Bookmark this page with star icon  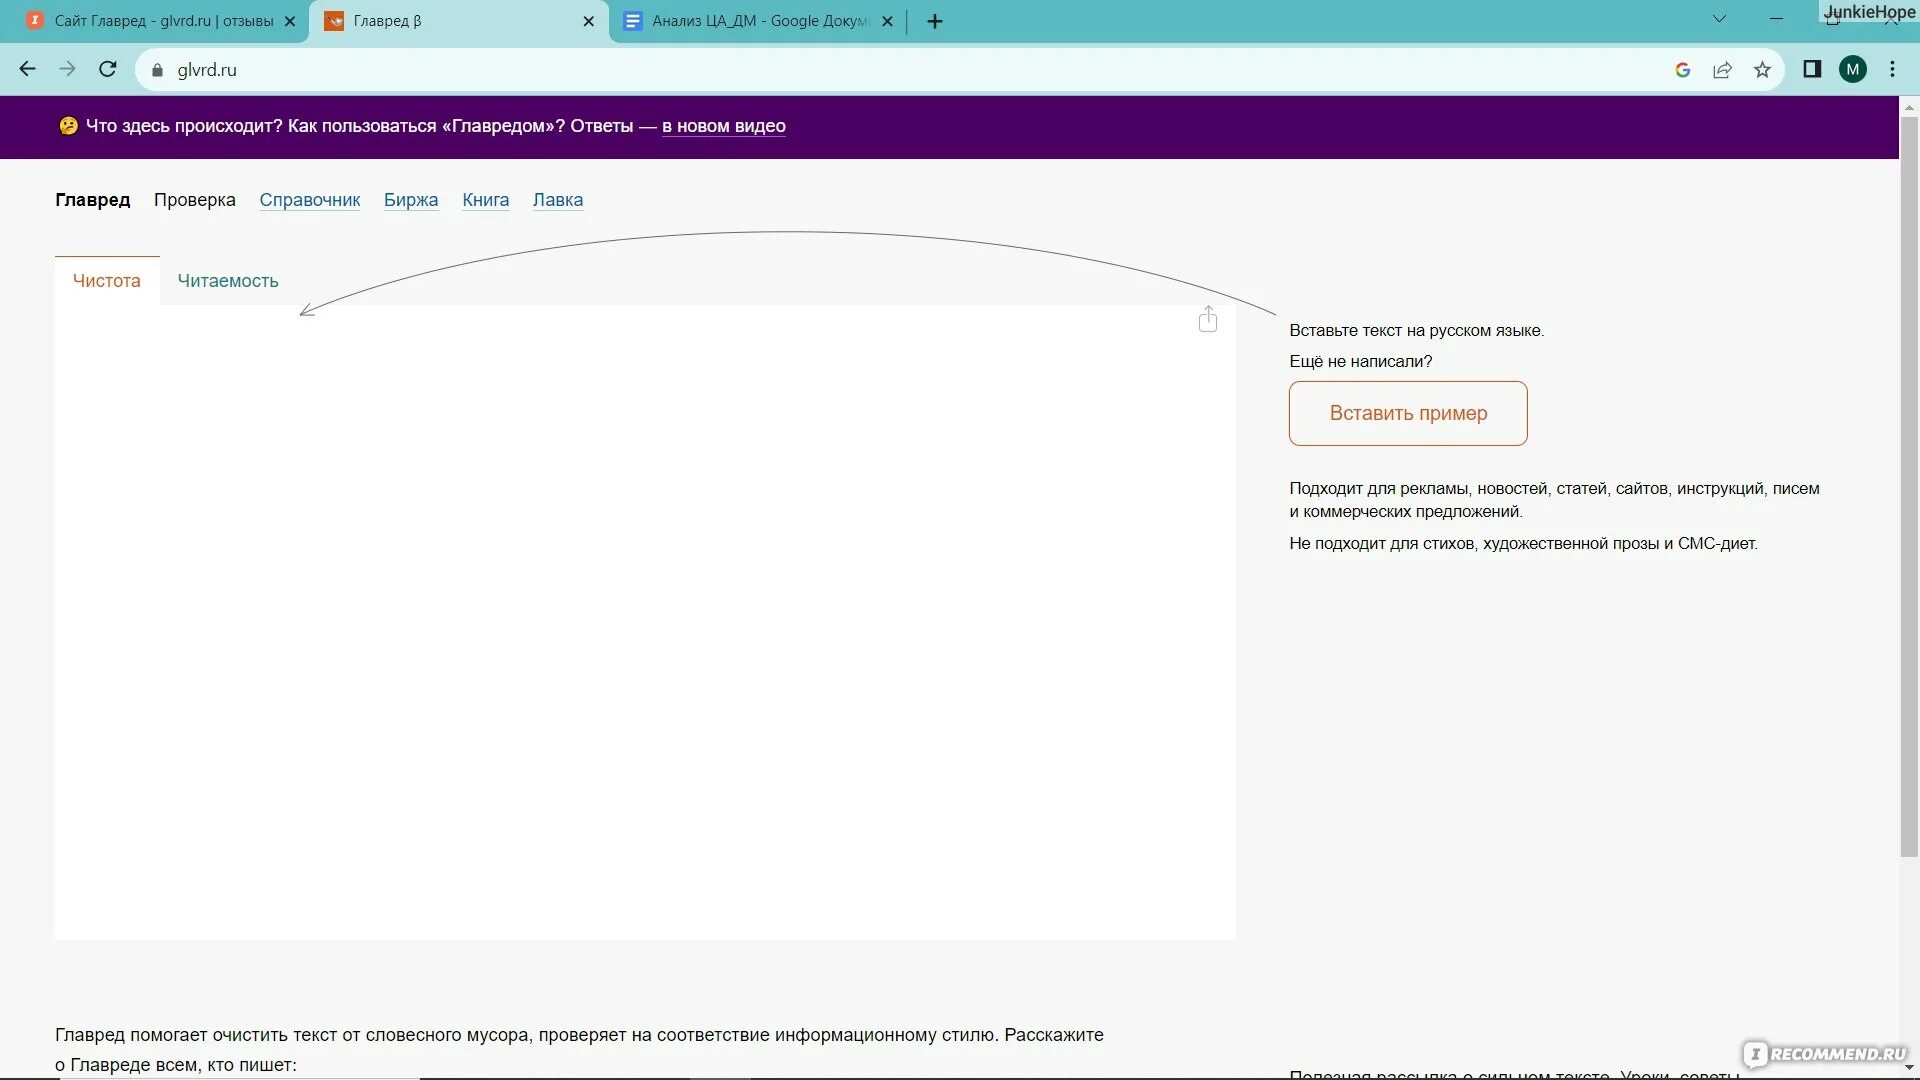1762,70
